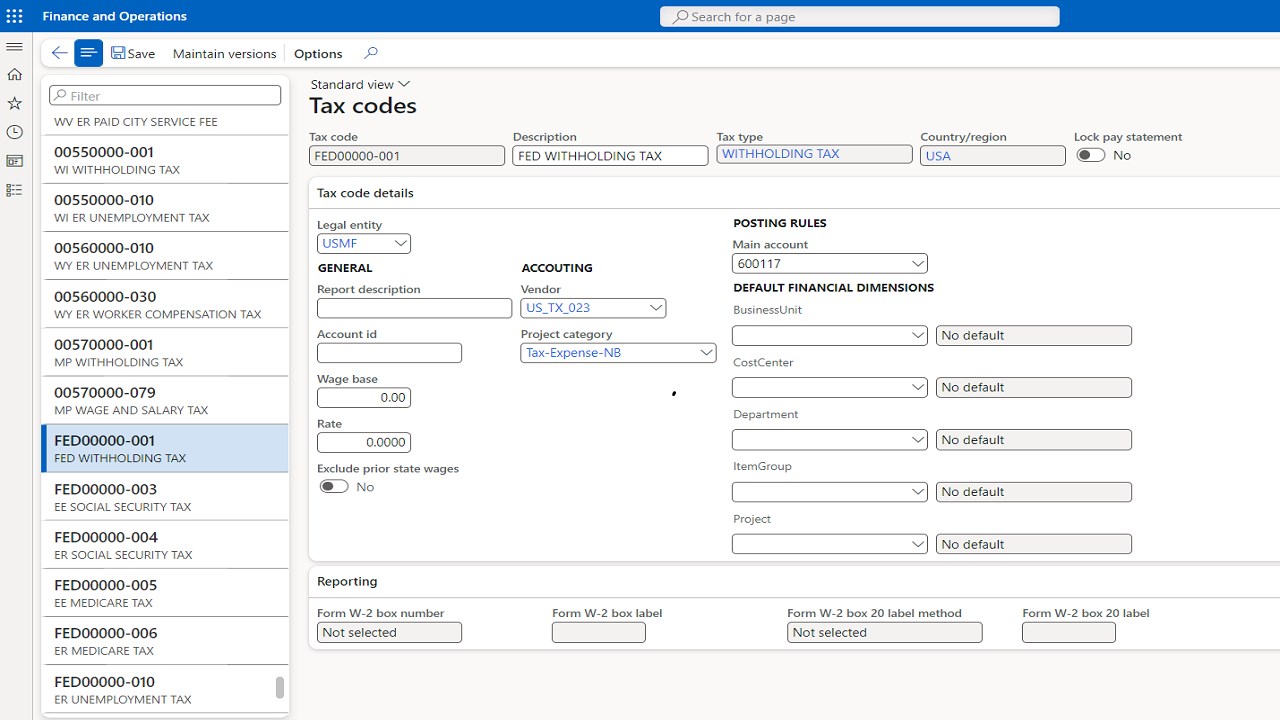Select Form W-2 box 20 label method

(x=885, y=632)
